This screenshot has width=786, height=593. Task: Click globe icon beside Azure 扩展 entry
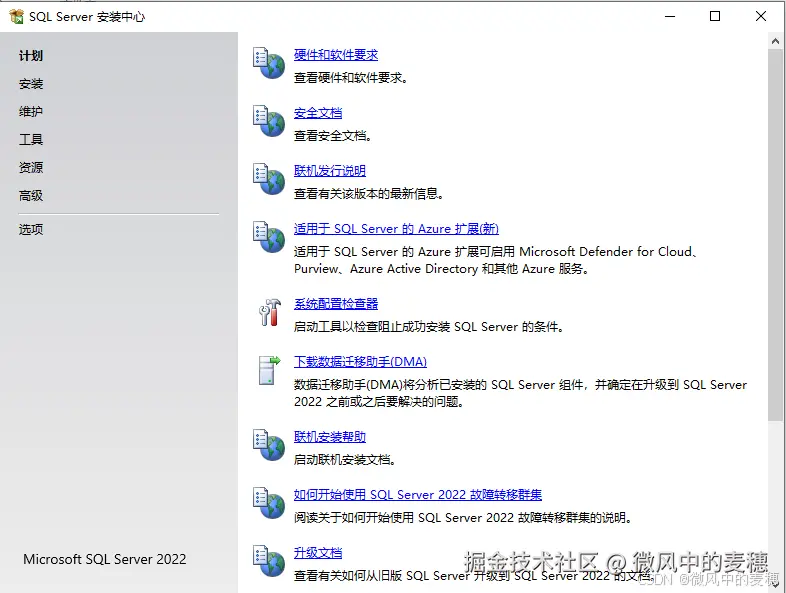pyautogui.click(x=269, y=237)
